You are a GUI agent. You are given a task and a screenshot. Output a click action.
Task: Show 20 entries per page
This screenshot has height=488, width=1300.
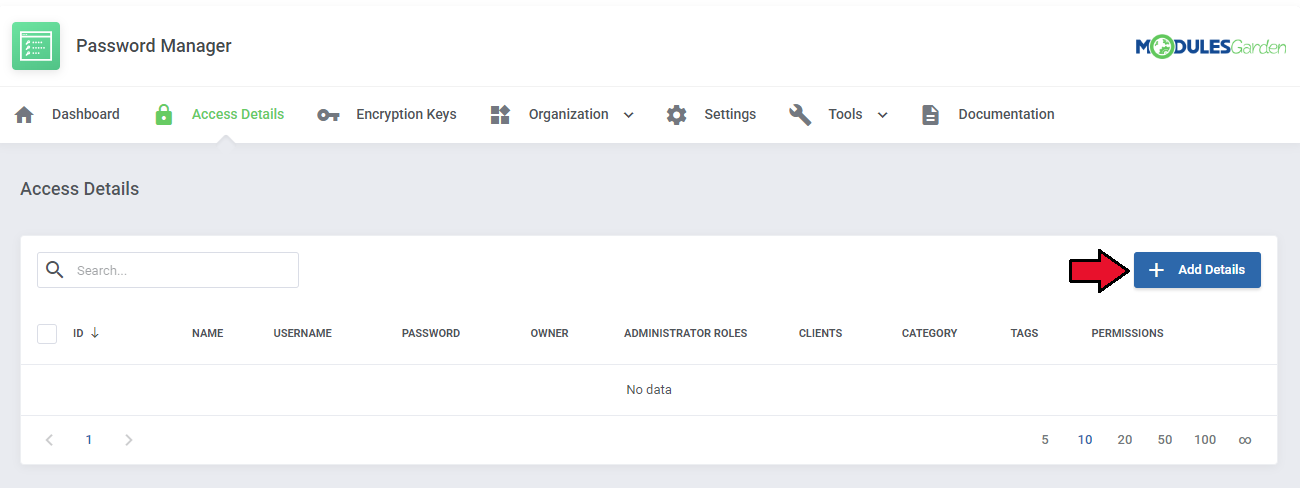pos(1125,440)
